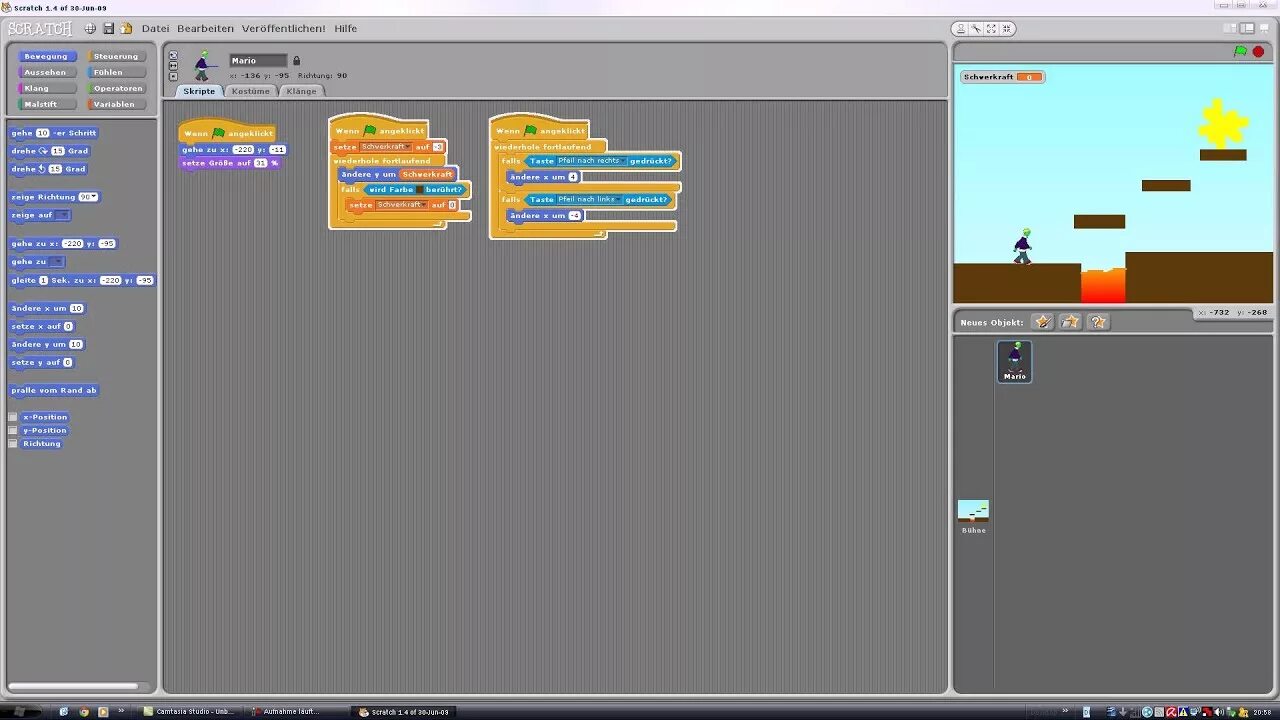Click the color swatch in wird Farbe berührt
1280x720 pixels.
(x=419, y=189)
